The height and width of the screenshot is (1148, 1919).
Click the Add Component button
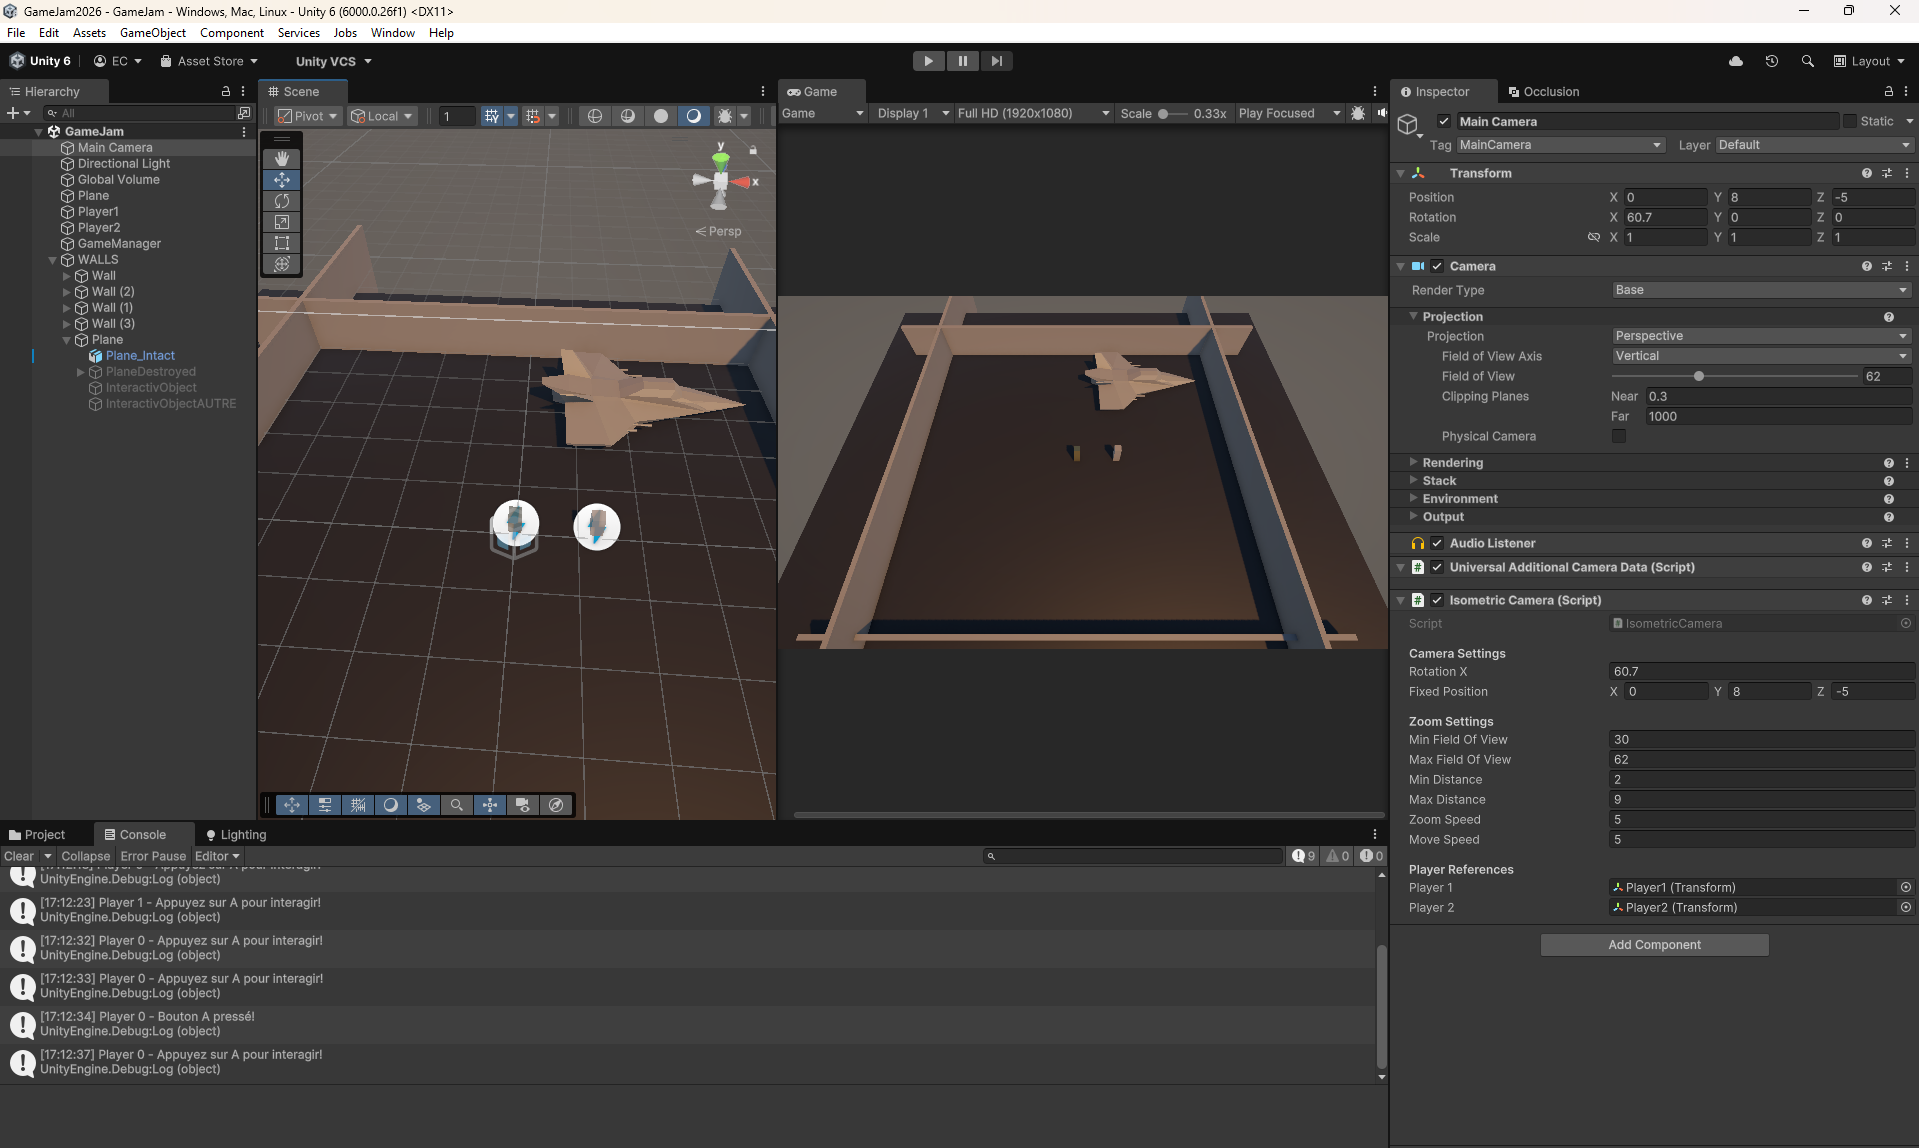[x=1654, y=945]
